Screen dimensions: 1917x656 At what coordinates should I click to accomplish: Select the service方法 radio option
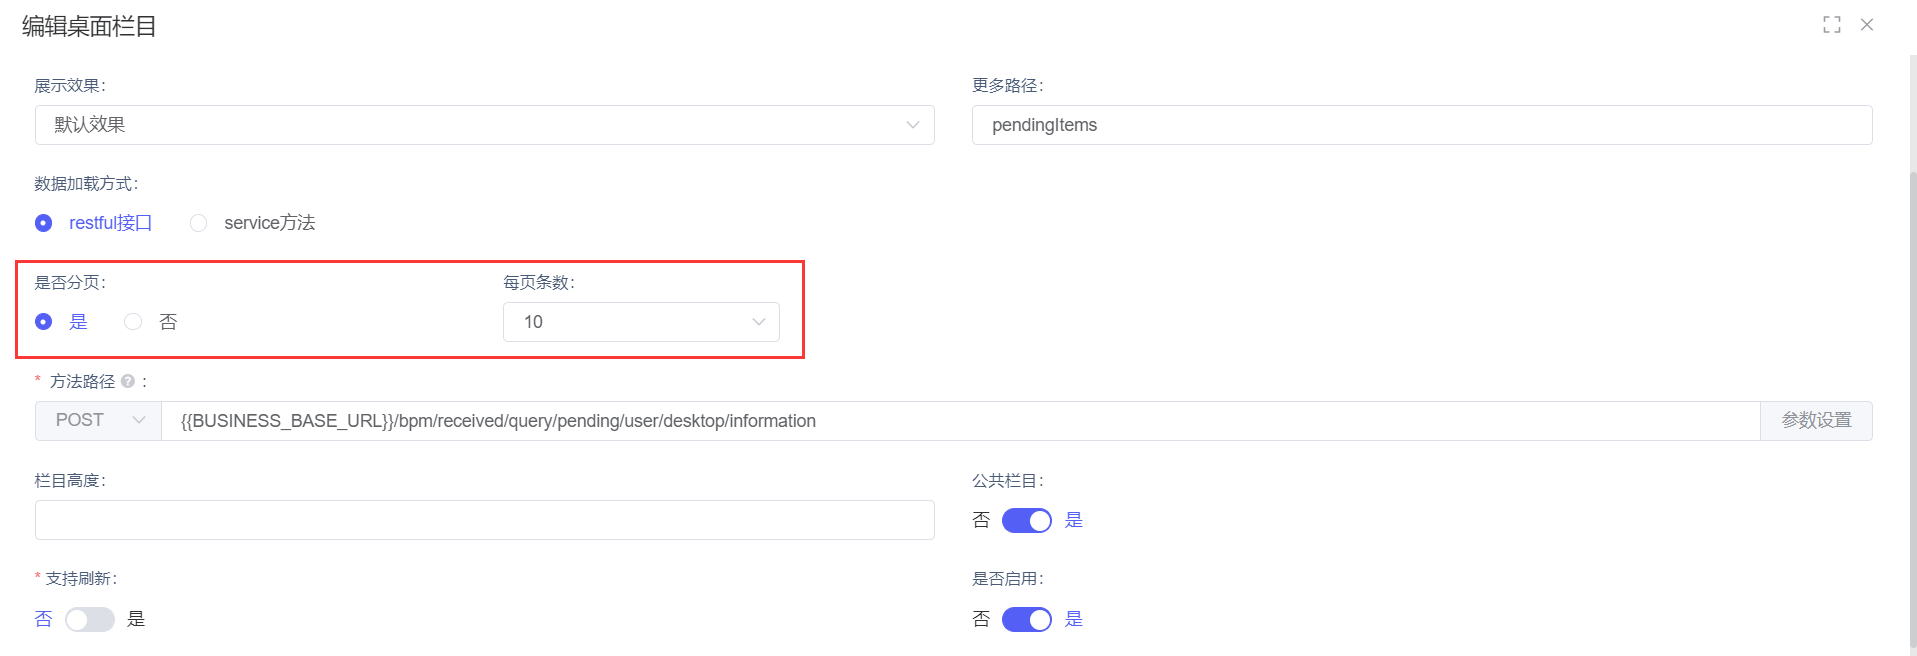pyautogui.click(x=199, y=223)
